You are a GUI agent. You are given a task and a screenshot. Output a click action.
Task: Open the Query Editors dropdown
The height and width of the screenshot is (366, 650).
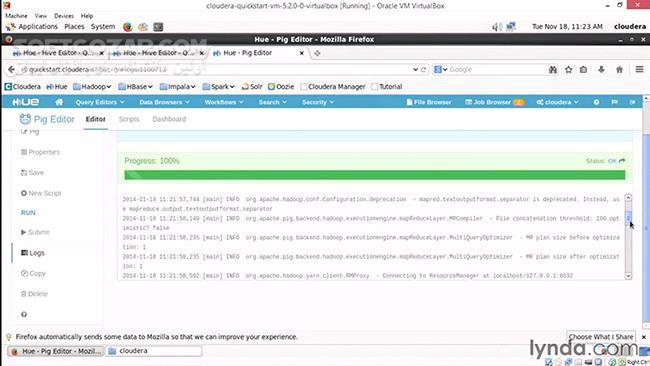tap(99, 102)
